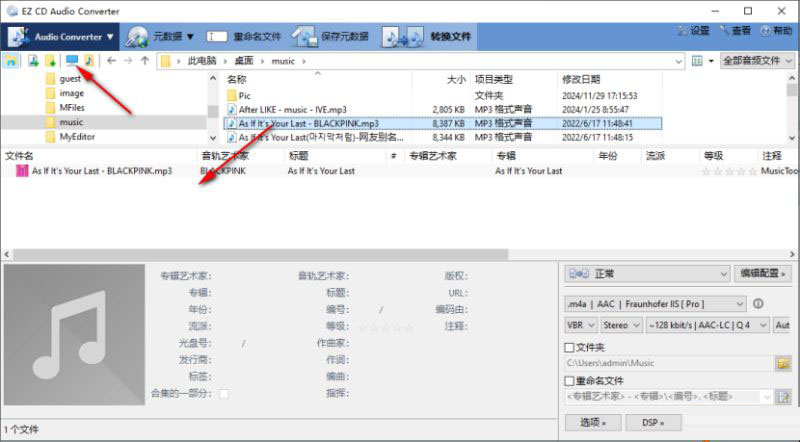Click music segment in the path breadcrumb
The height and width of the screenshot is (442, 800).
click(x=283, y=61)
